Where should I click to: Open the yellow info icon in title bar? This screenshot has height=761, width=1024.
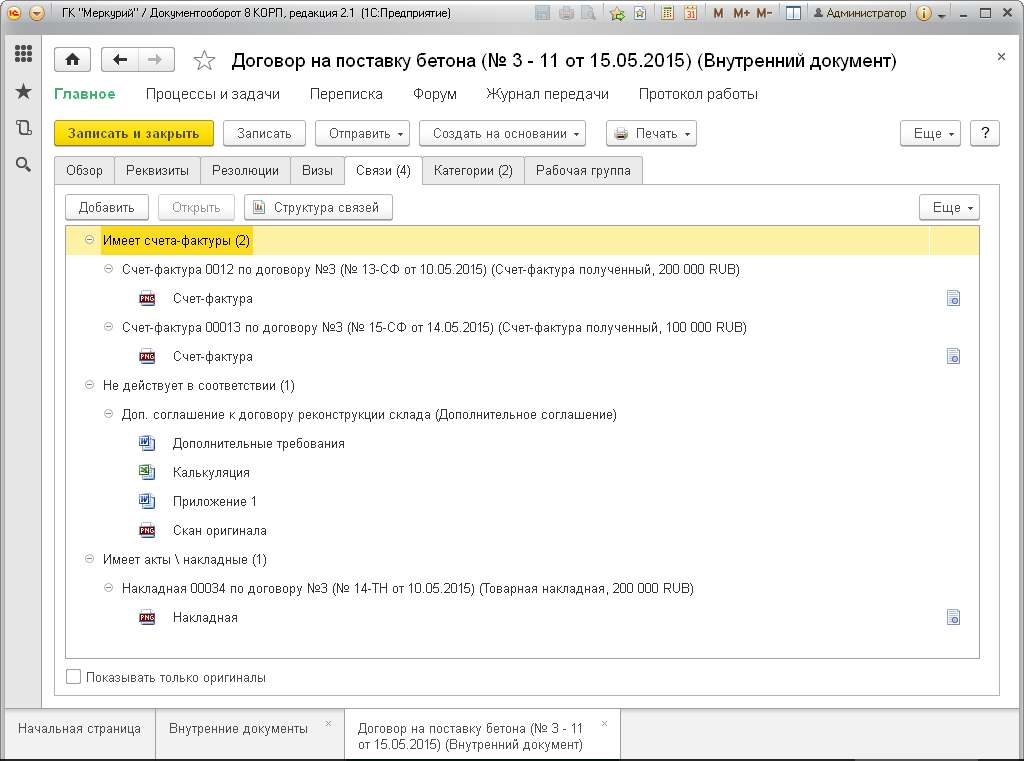(x=923, y=13)
